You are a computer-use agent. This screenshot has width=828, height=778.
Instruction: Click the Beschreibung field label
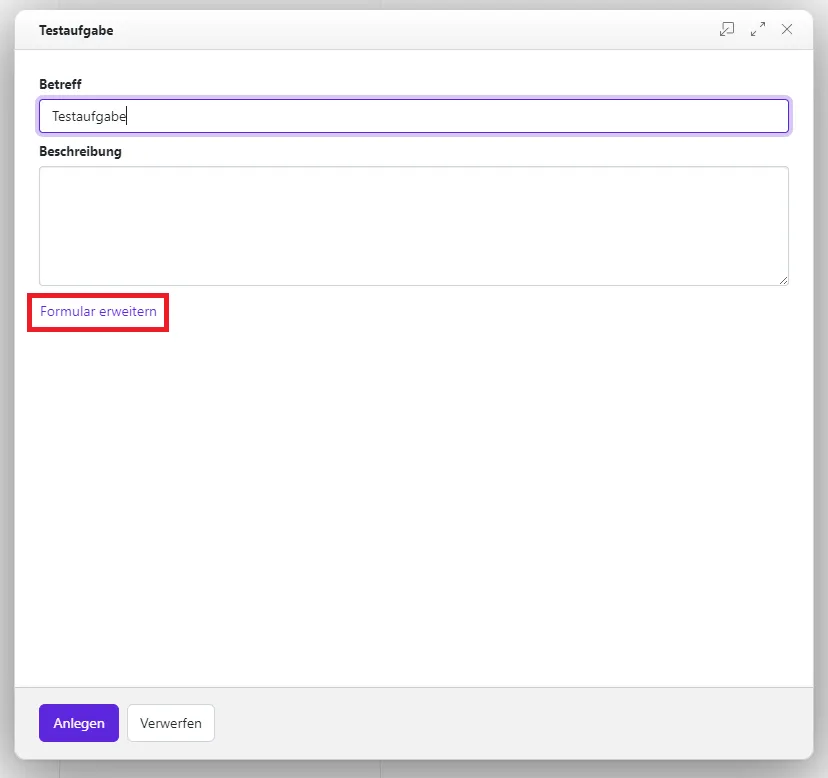80,152
